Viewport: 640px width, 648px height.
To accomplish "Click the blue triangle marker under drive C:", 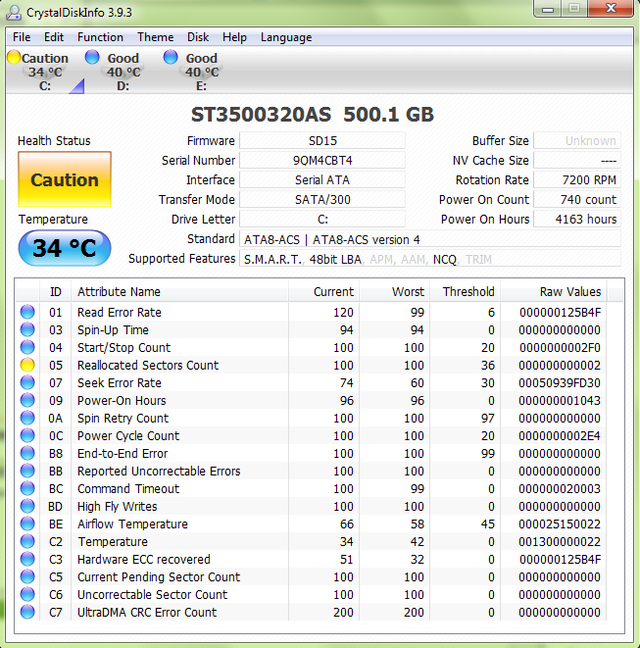I will (77, 86).
